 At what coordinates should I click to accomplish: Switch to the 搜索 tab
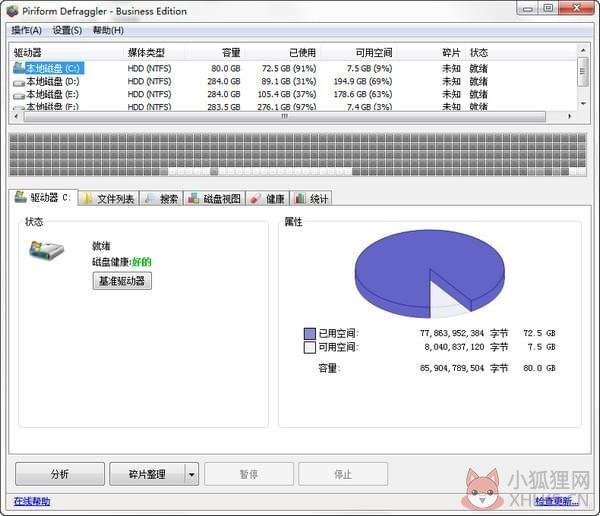pos(161,198)
